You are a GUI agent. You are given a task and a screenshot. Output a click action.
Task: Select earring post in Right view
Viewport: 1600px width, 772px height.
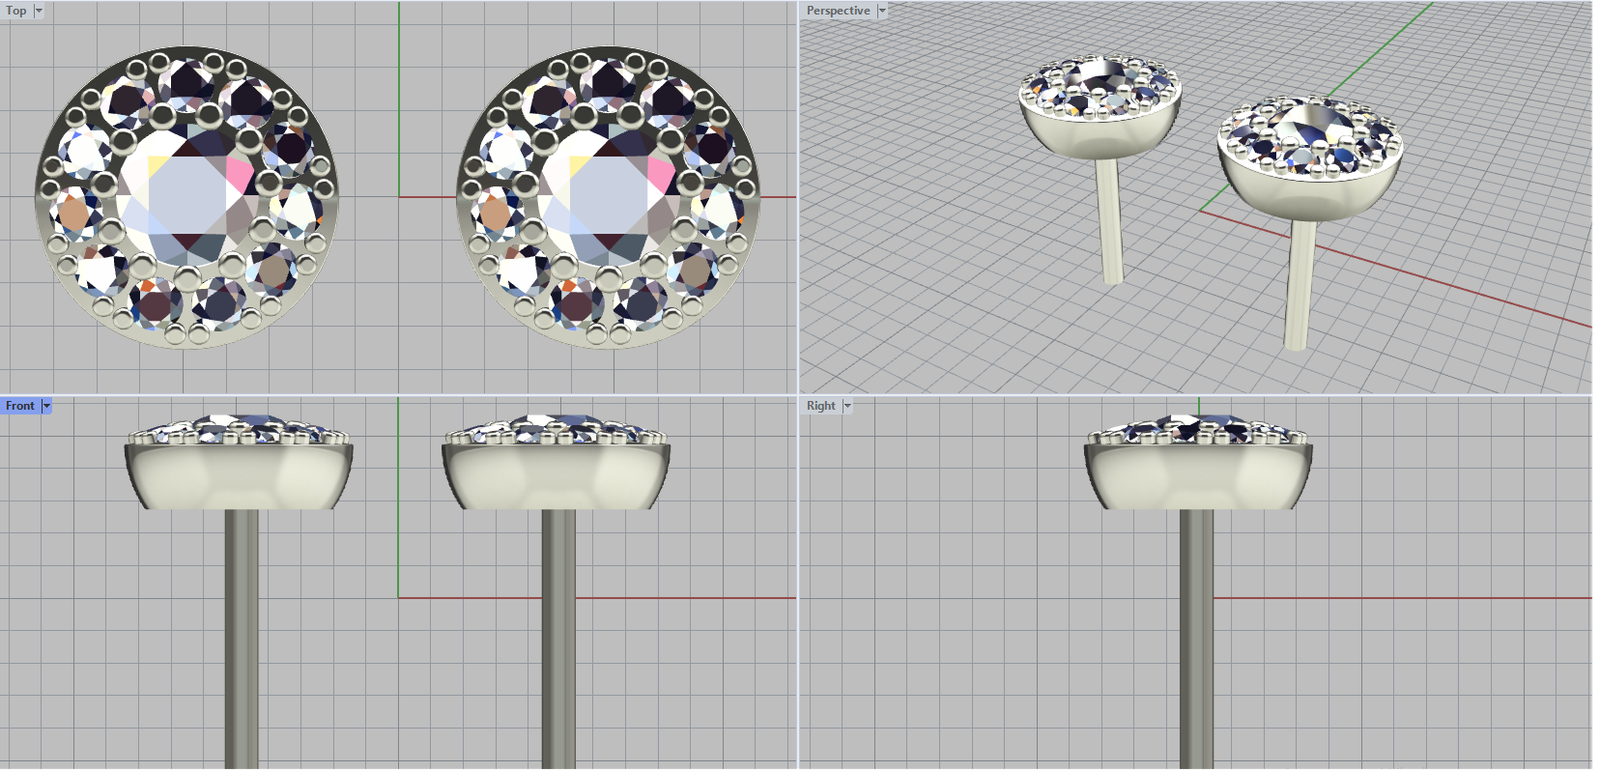pos(1197,639)
